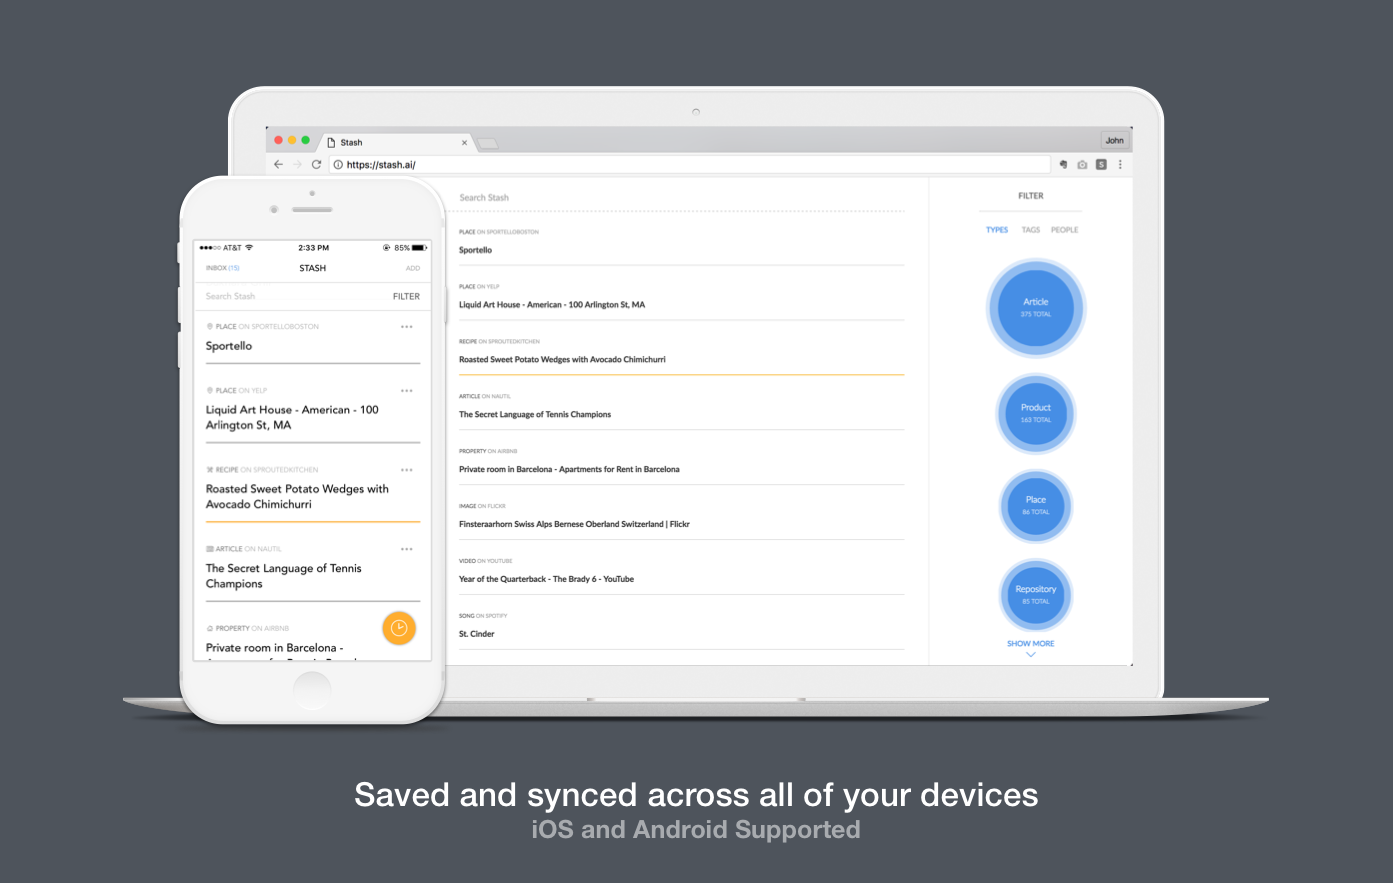
Task: Switch to TAGS filter tab
Action: pos(1031,230)
